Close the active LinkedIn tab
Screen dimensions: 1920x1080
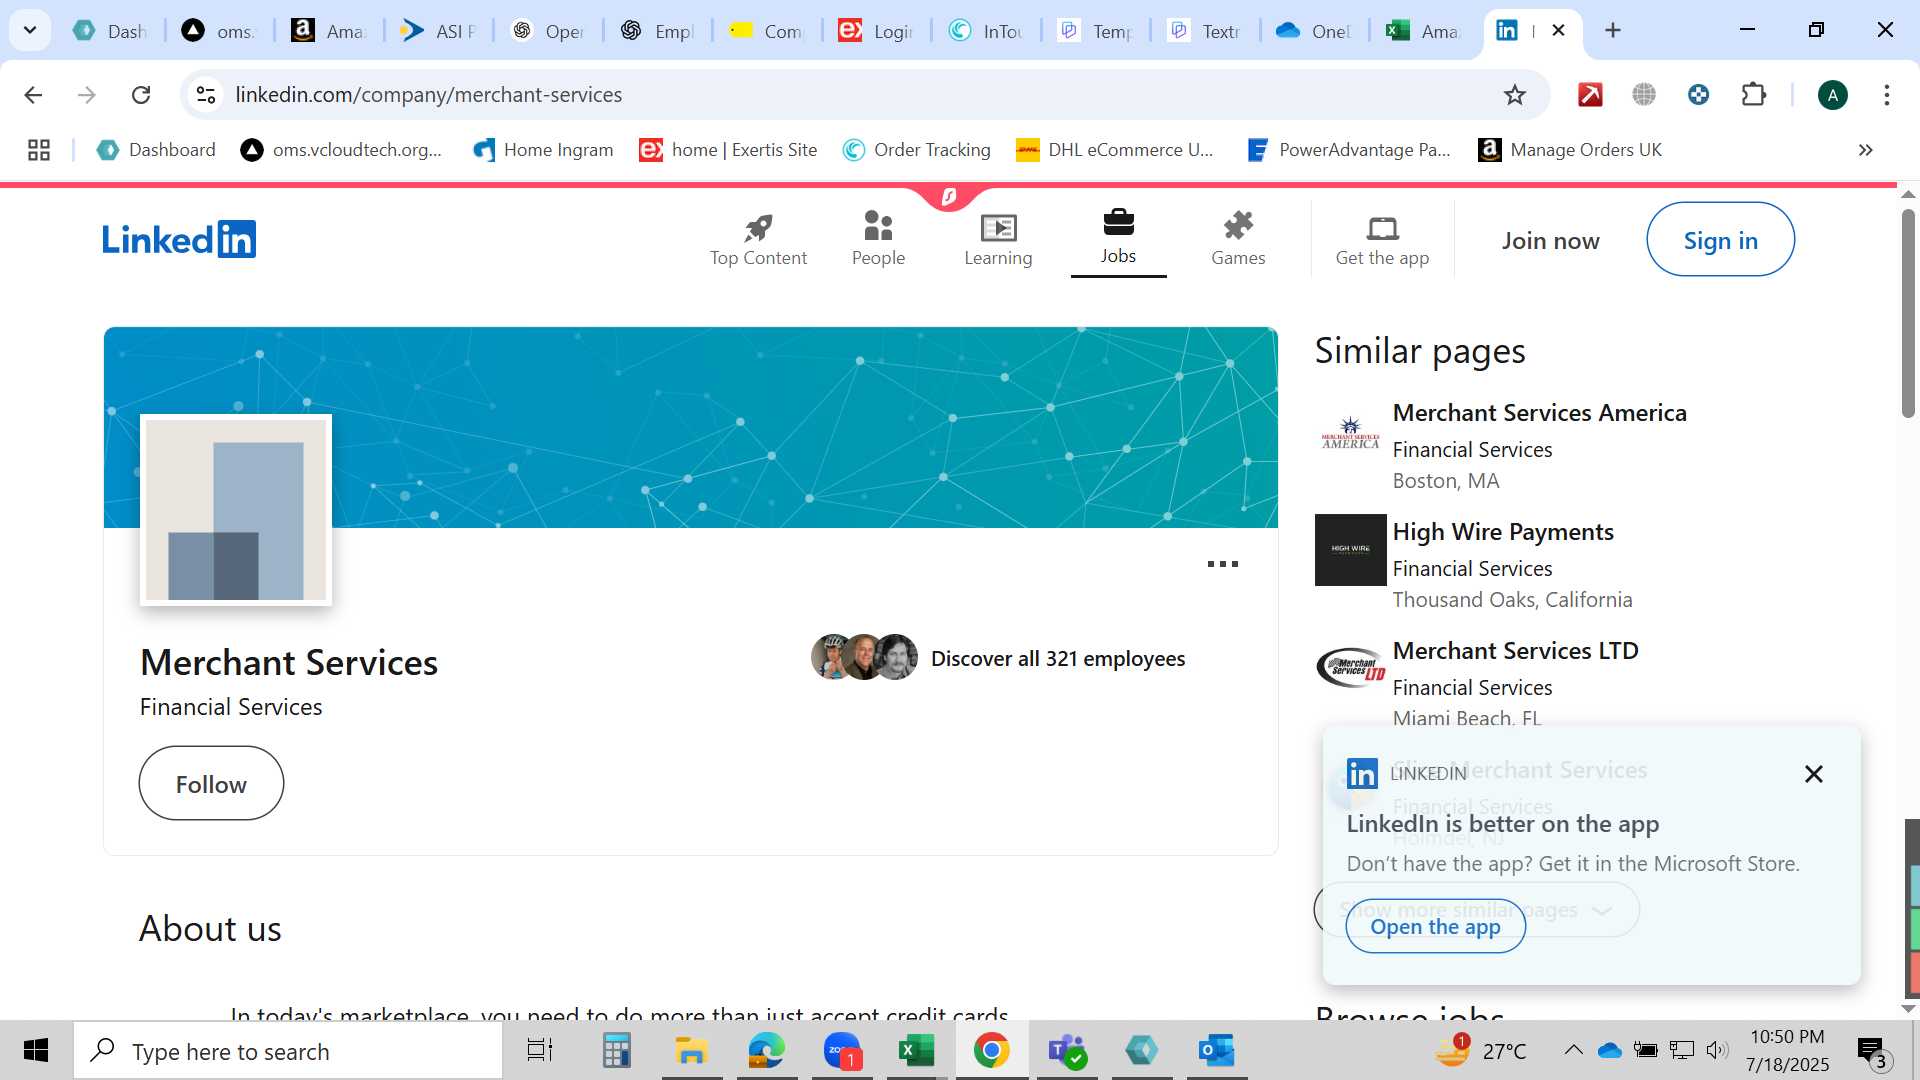tap(1558, 30)
